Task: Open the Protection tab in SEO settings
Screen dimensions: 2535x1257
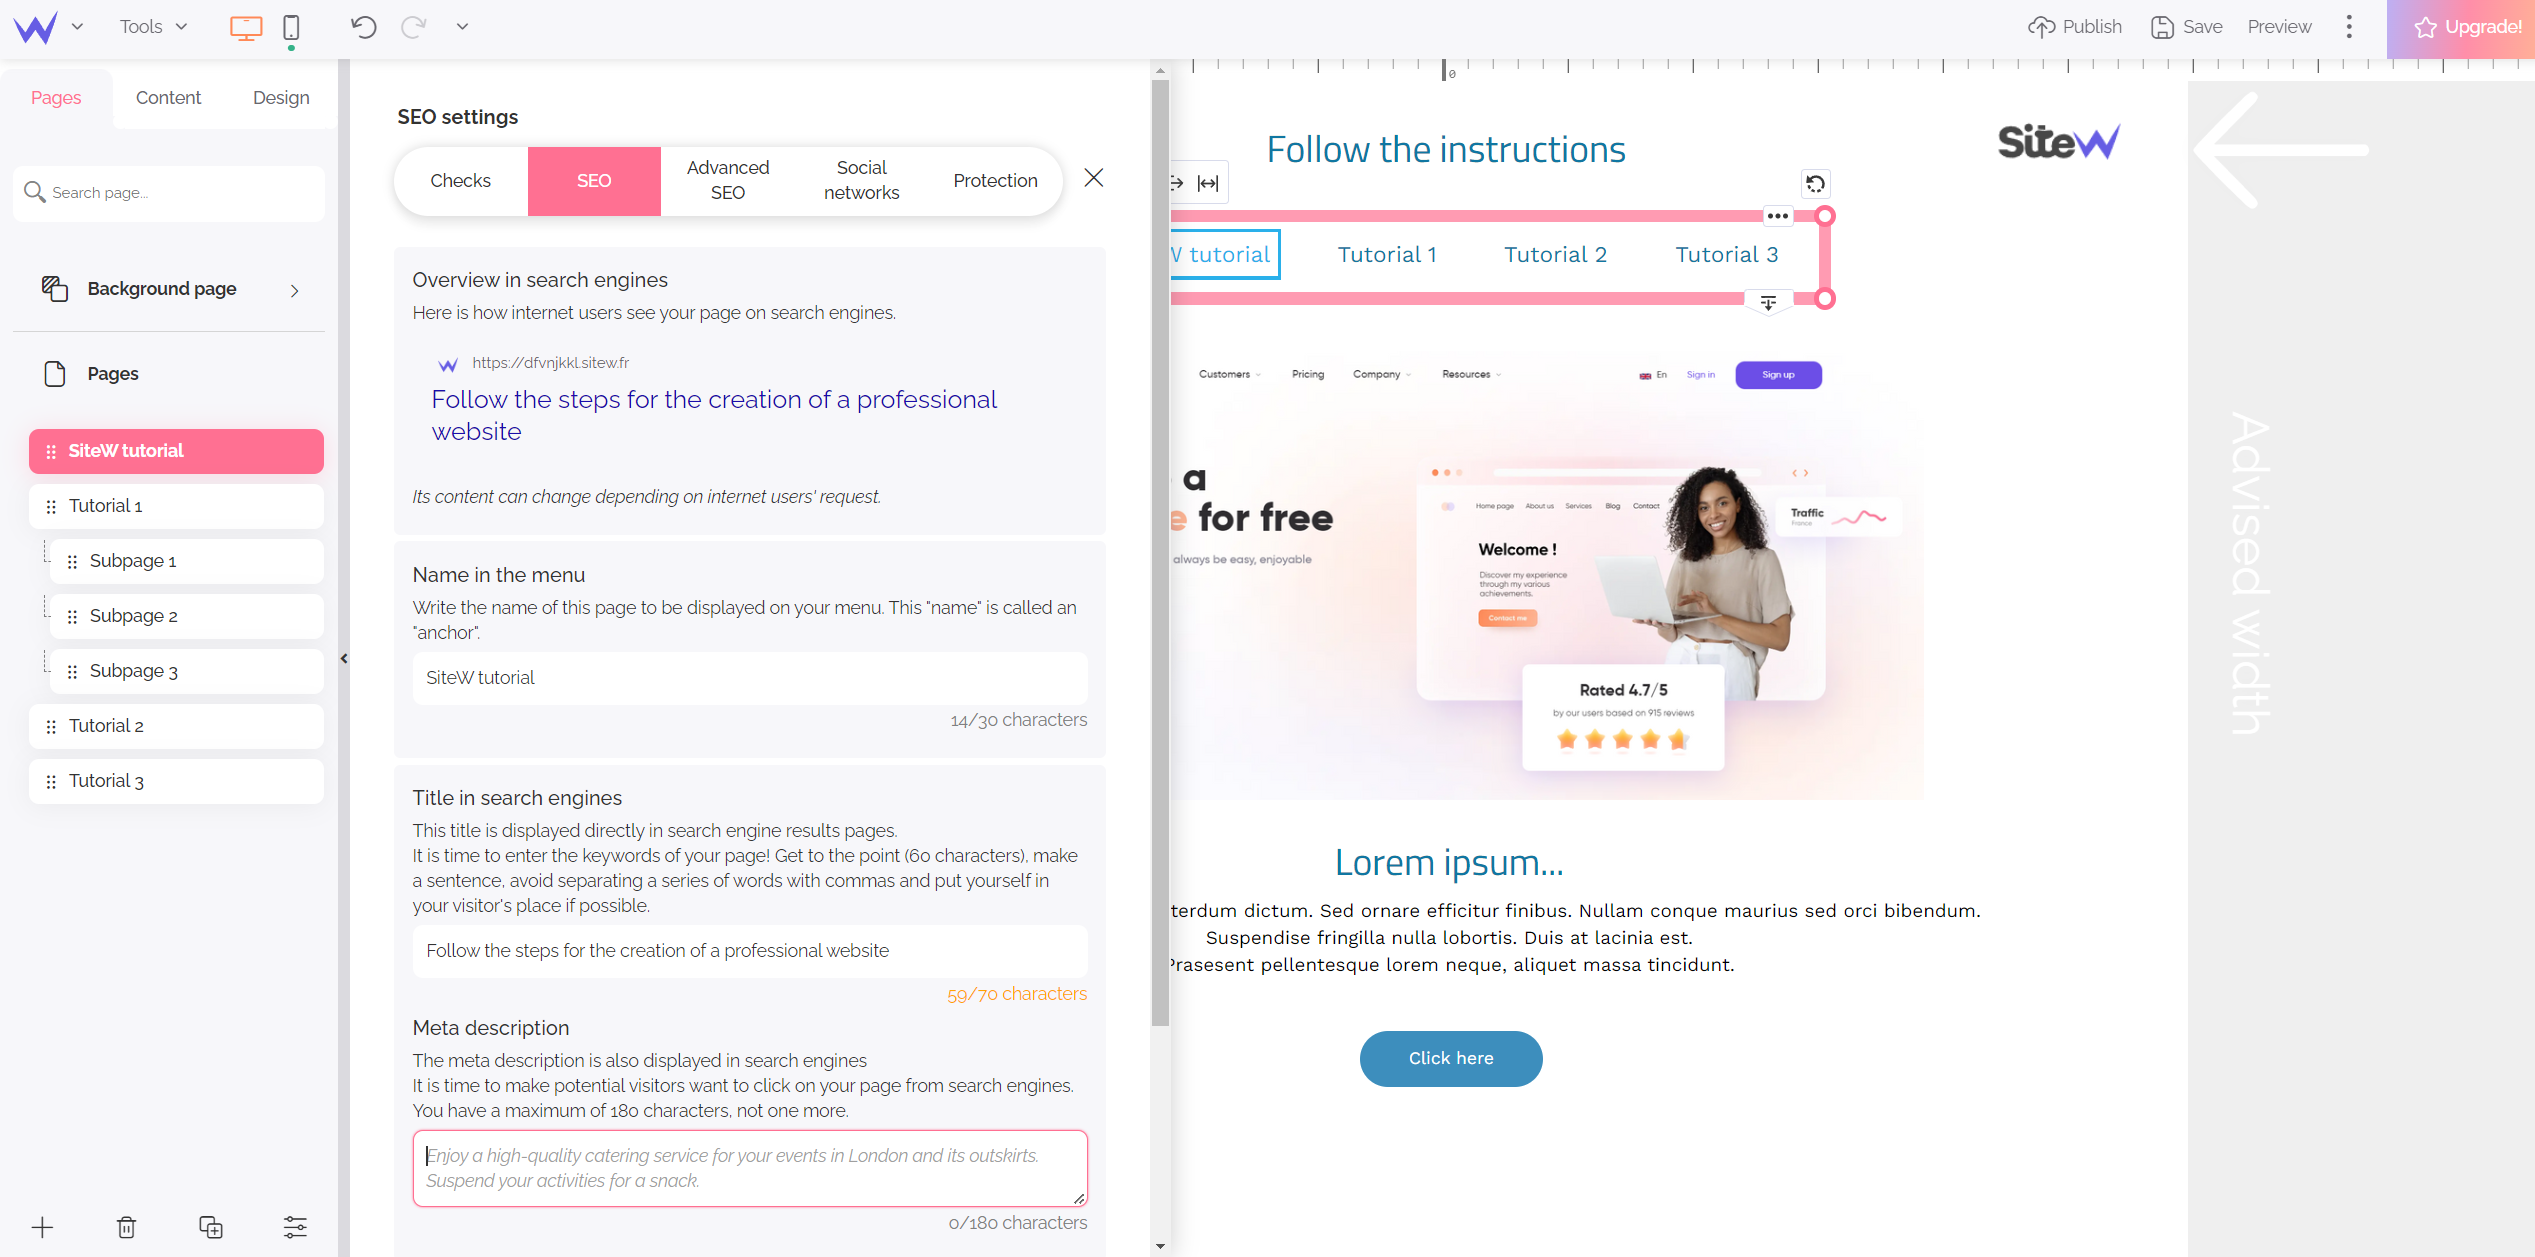Action: click(994, 179)
